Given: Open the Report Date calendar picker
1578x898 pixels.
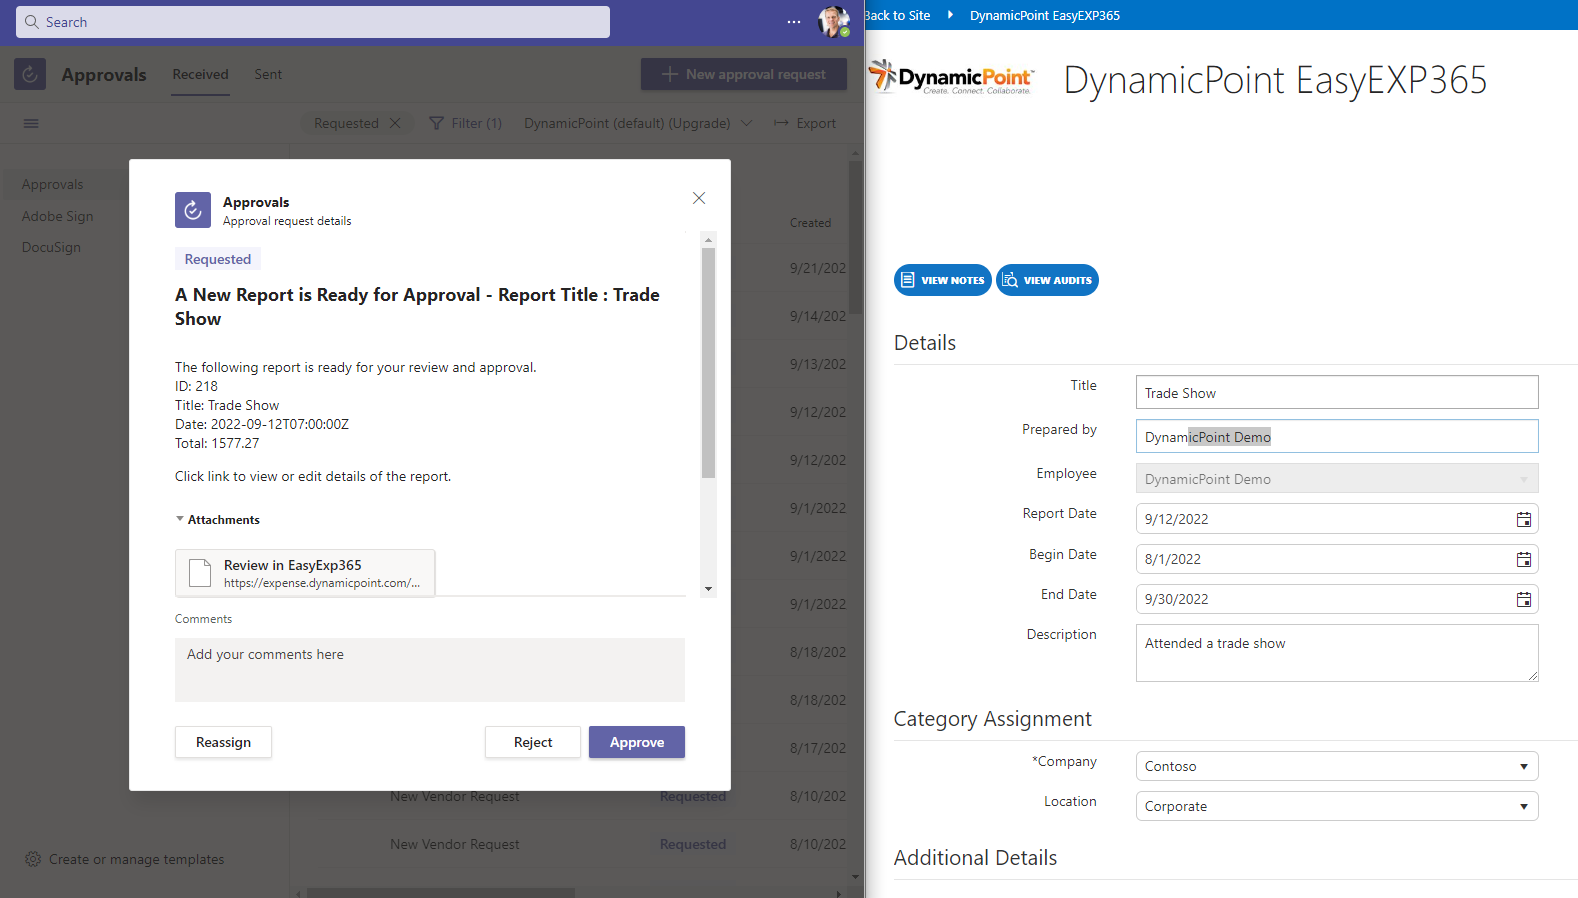Looking at the screenshot, I should 1524,519.
